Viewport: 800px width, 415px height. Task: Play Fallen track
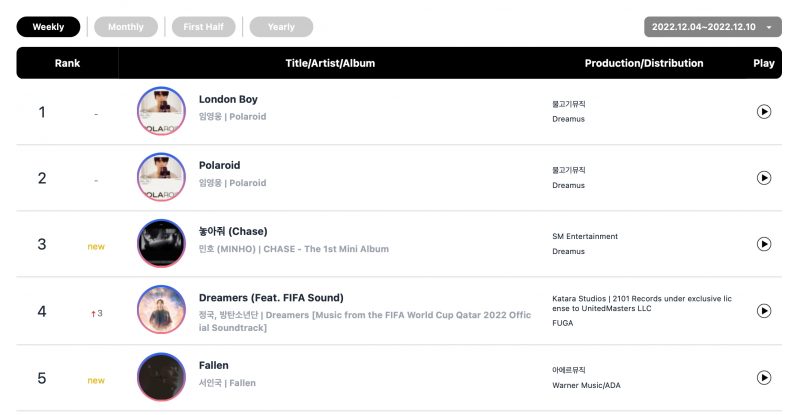click(764, 378)
